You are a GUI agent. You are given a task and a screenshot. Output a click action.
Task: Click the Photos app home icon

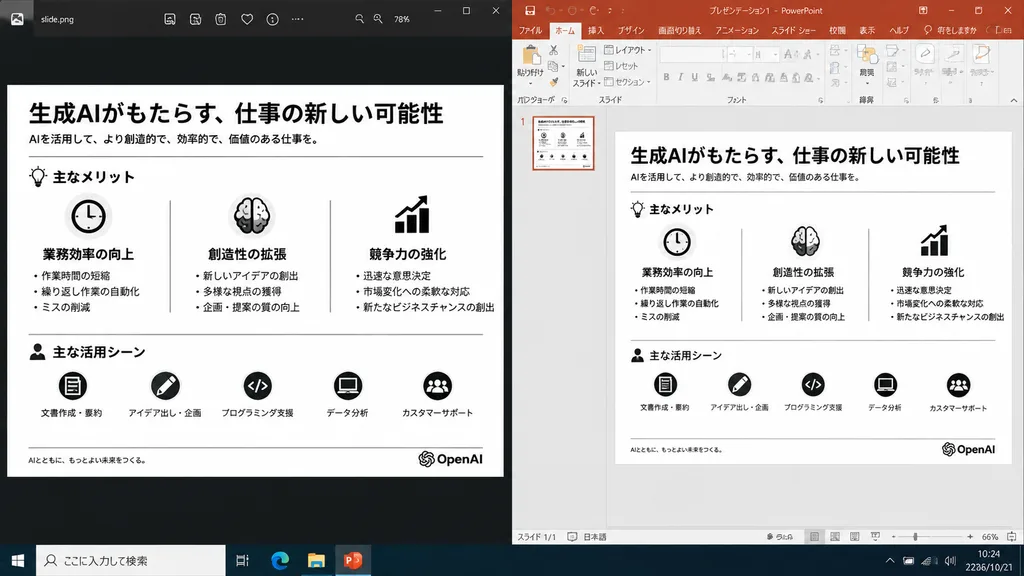17,19
